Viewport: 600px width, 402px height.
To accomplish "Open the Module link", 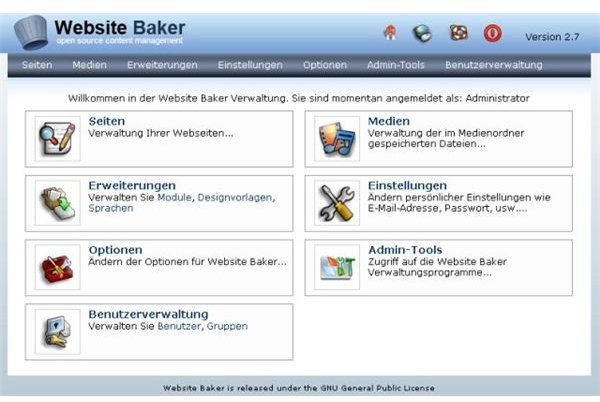I will click(x=174, y=197).
